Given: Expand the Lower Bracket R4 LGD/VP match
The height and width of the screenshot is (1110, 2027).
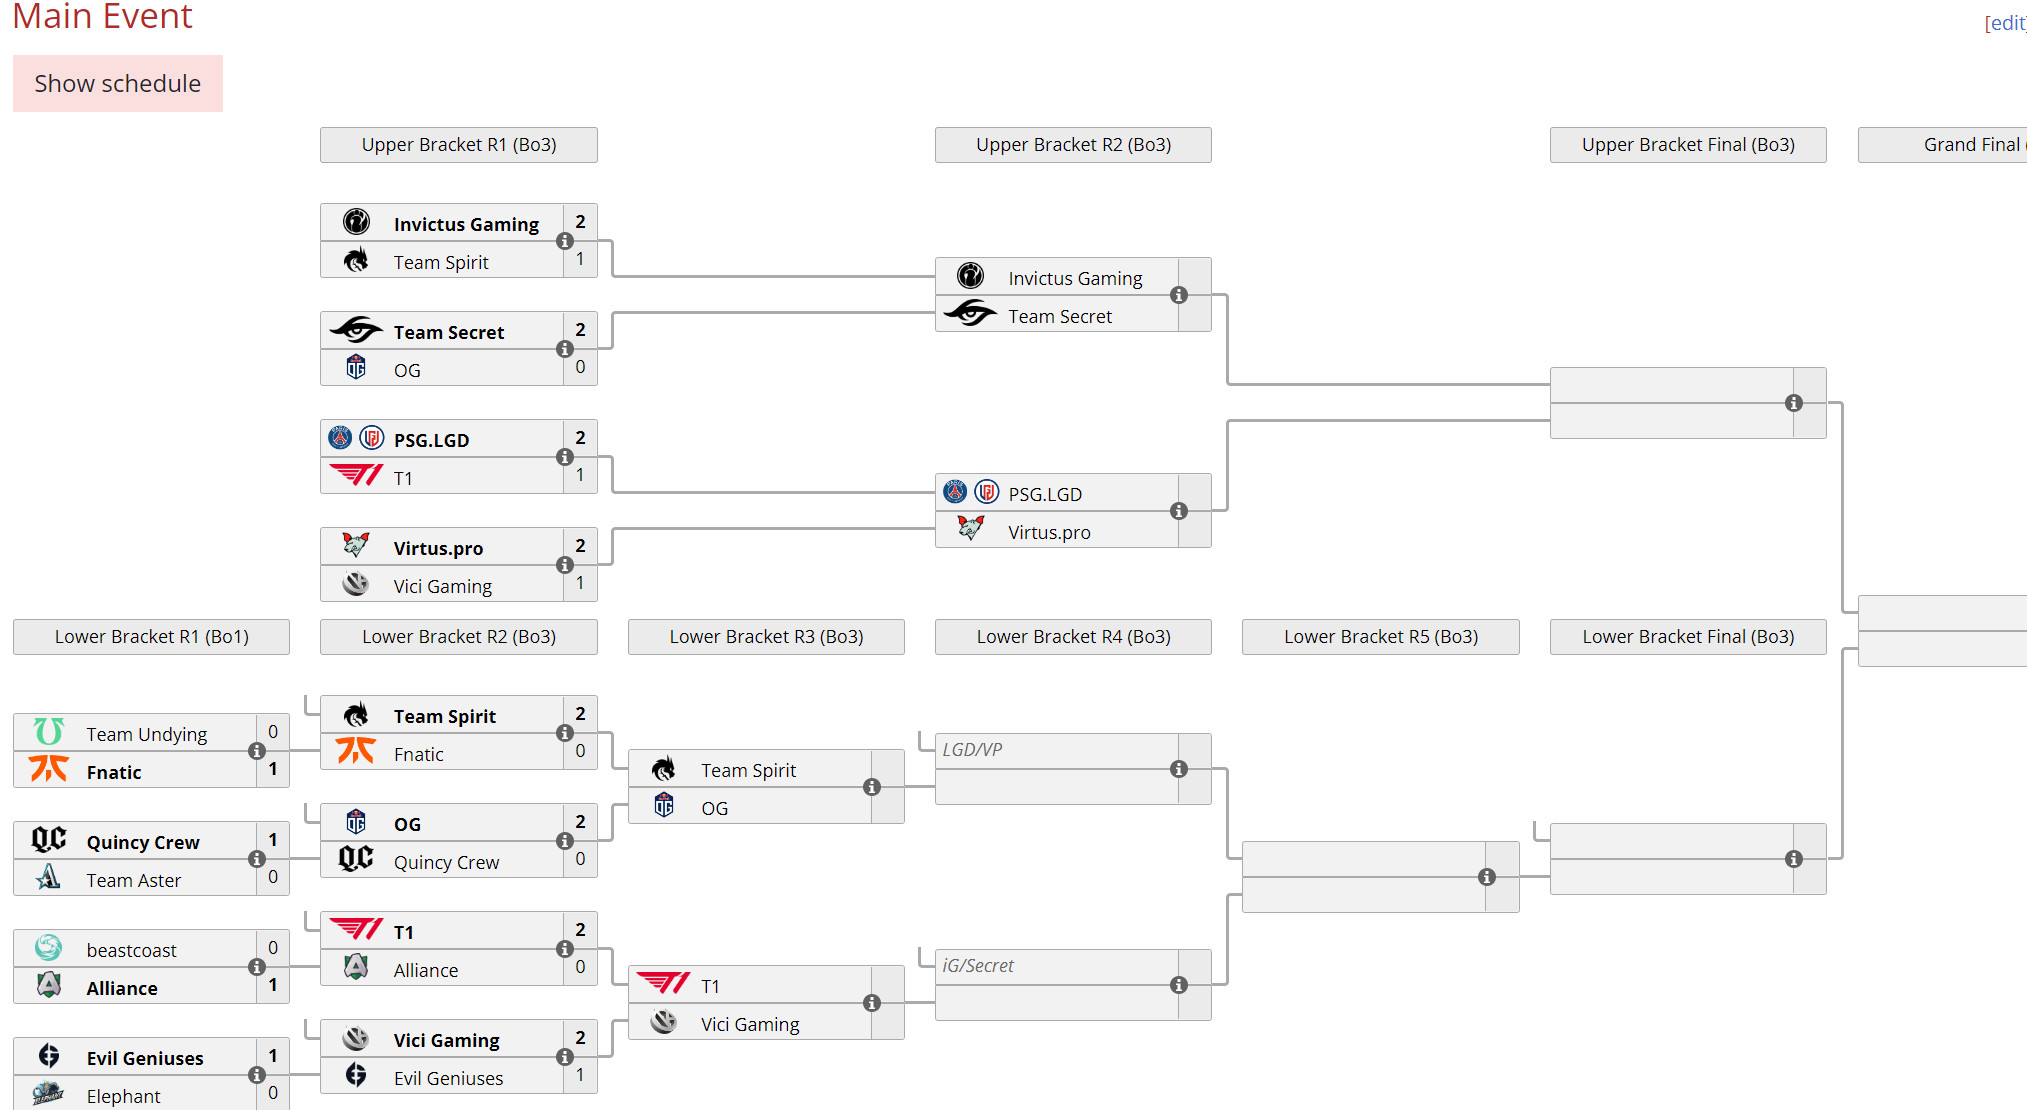Looking at the screenshot, I should (x=1180, y=763).
